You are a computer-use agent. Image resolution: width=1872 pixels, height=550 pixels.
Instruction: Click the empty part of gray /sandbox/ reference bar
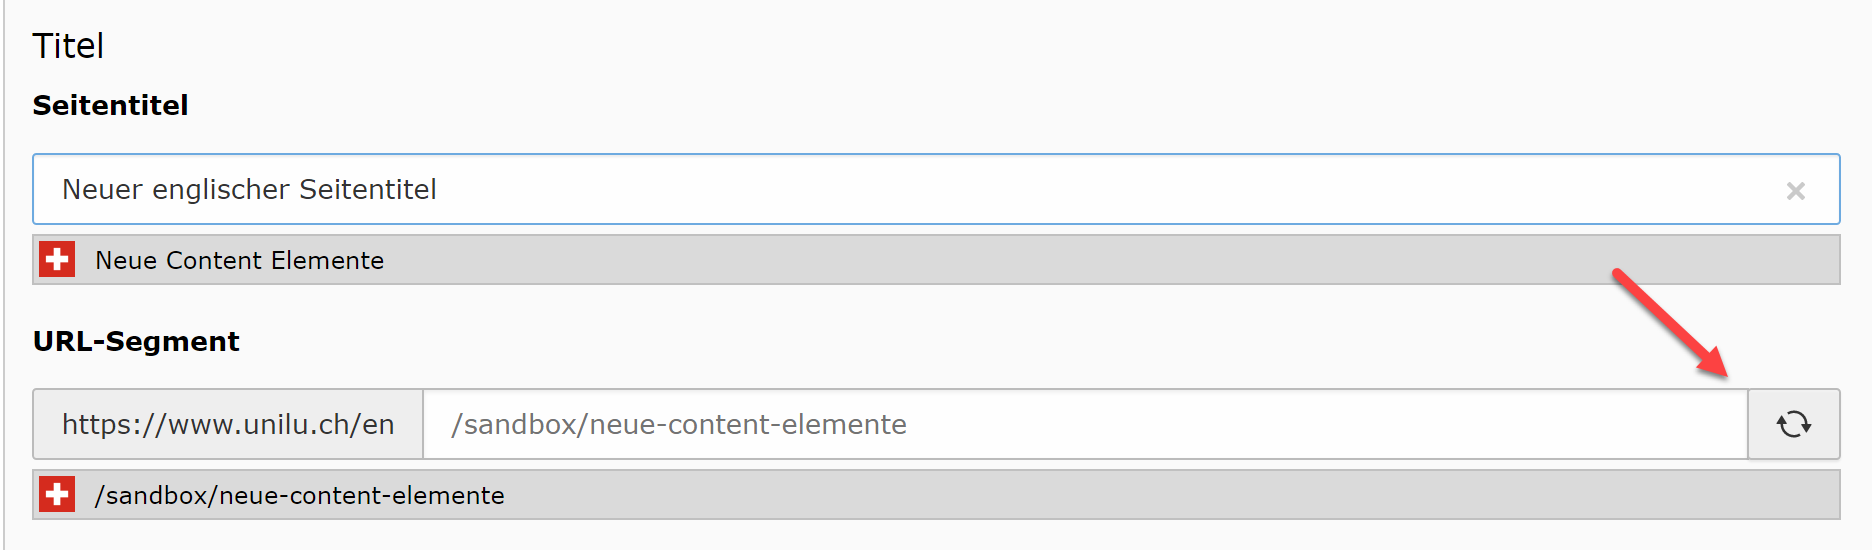(1170, 495)
